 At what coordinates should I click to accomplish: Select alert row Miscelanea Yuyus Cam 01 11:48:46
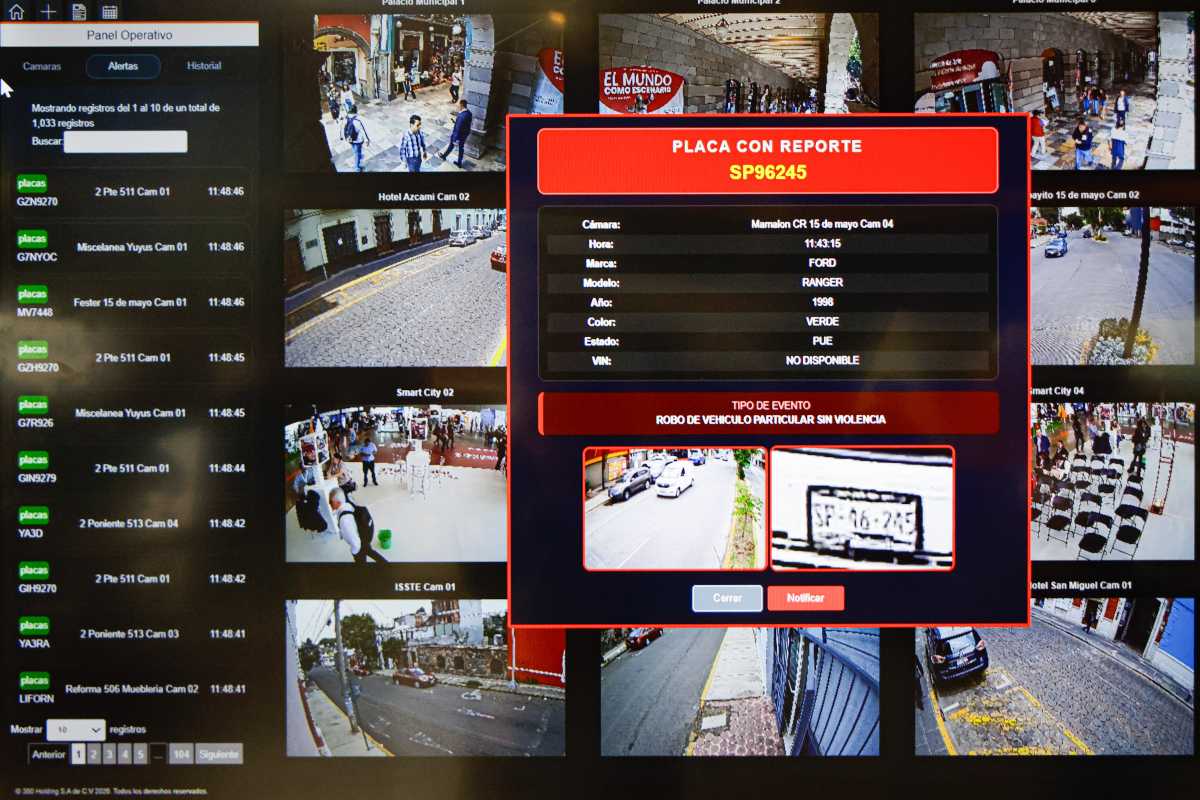(x=130, y=247)
